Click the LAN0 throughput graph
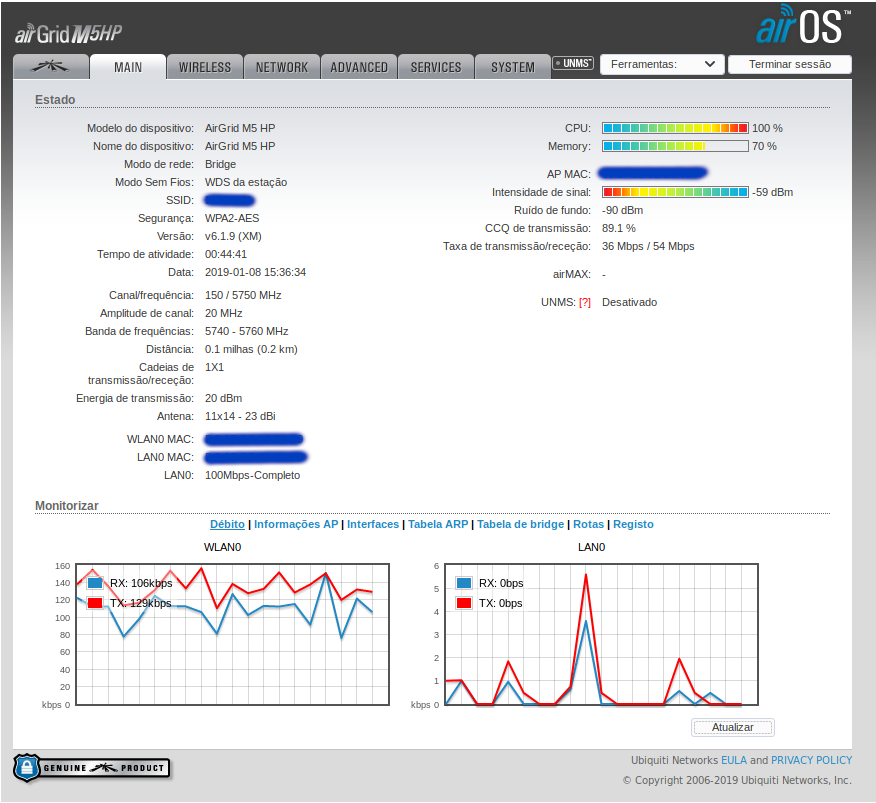The image size is (876, 803). 601,634
